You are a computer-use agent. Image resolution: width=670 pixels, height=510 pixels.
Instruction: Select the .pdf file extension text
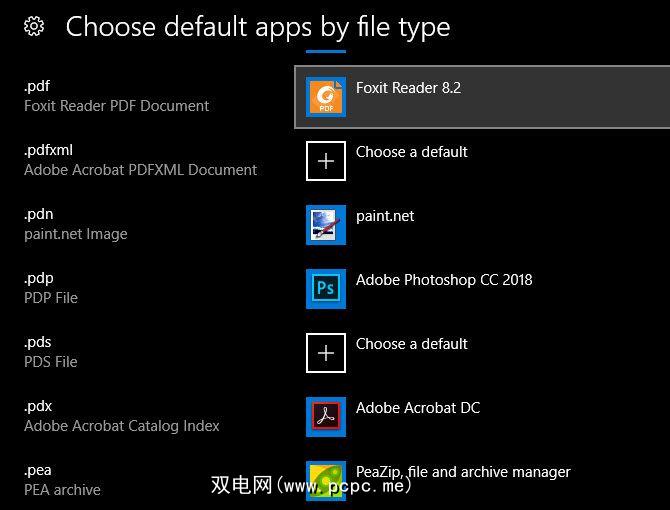pyautogui.click(x=37, y=86)
